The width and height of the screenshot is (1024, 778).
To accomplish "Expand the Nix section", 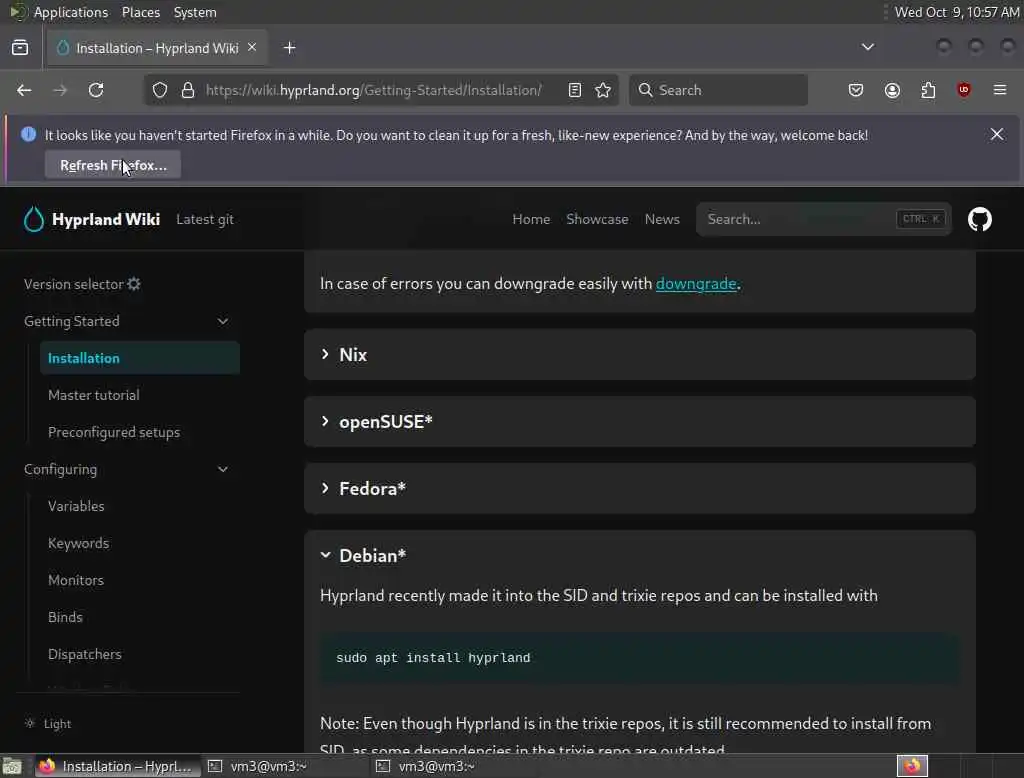I will (639, 355).
